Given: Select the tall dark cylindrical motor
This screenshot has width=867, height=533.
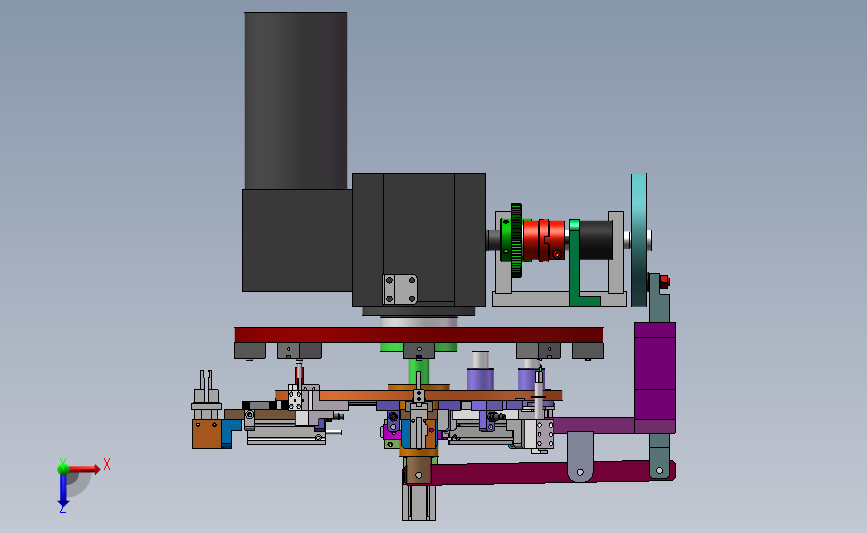Looking at the screenshot, I should 296,101.
